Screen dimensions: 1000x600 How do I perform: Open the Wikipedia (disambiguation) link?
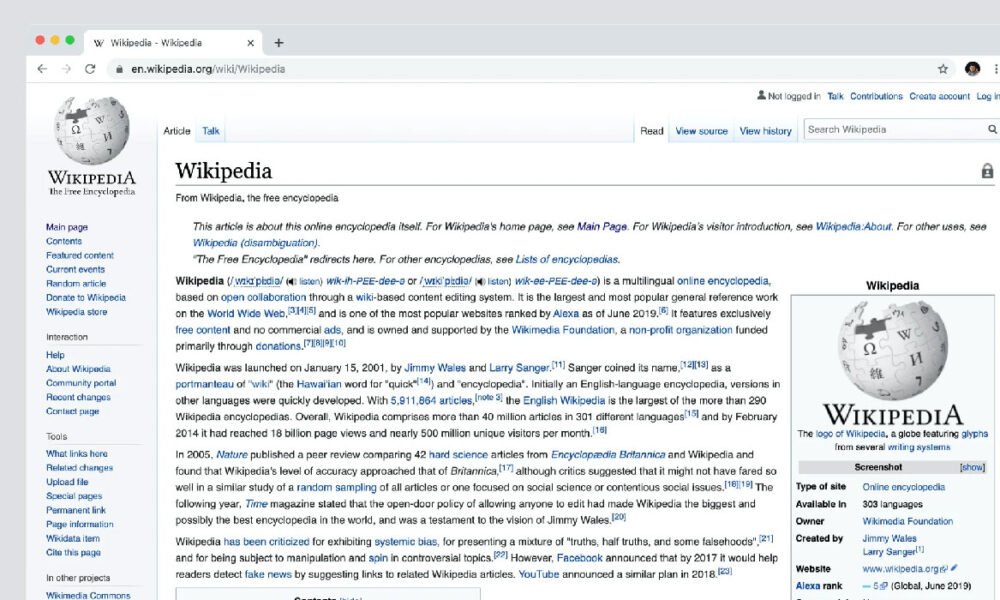click(255, 243)
